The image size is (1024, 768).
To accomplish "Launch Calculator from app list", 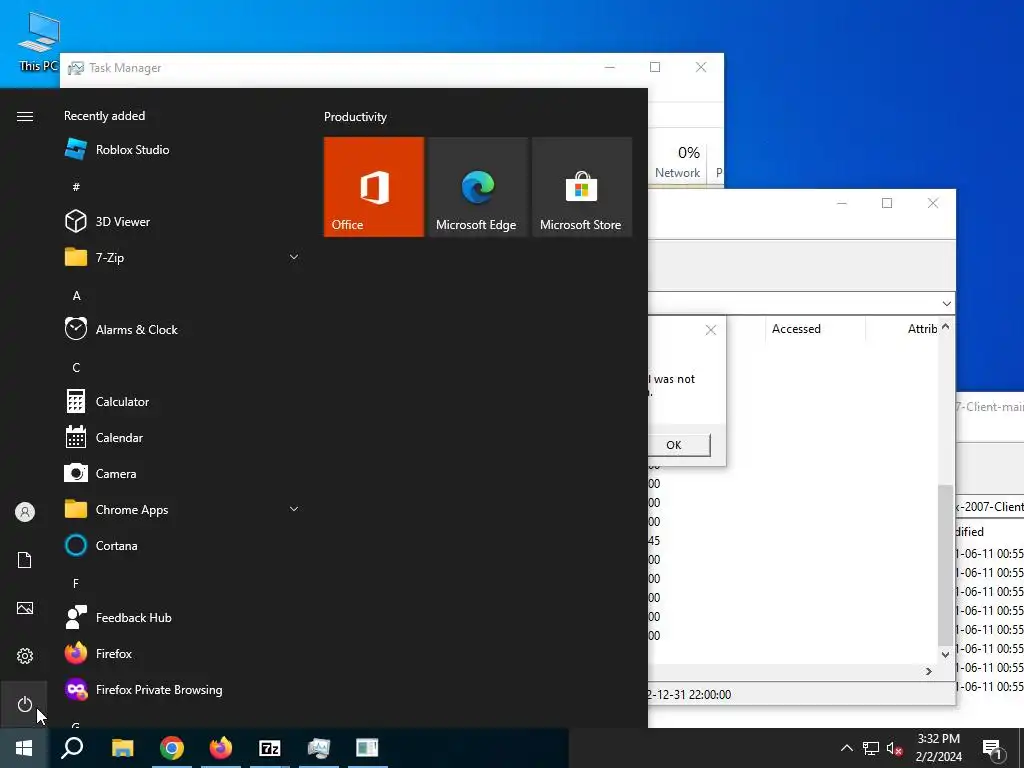I will coord(183,401).
